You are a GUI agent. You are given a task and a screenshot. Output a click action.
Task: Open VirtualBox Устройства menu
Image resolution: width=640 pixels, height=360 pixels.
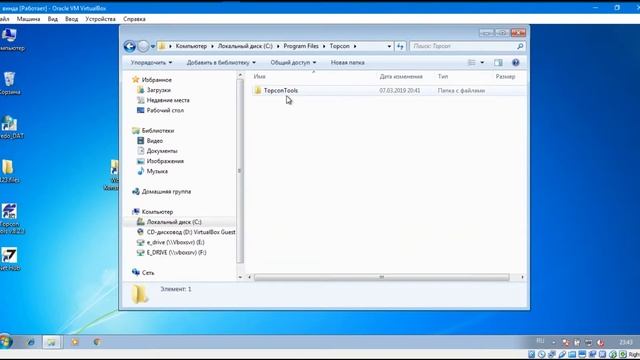[x=100, y=19]
